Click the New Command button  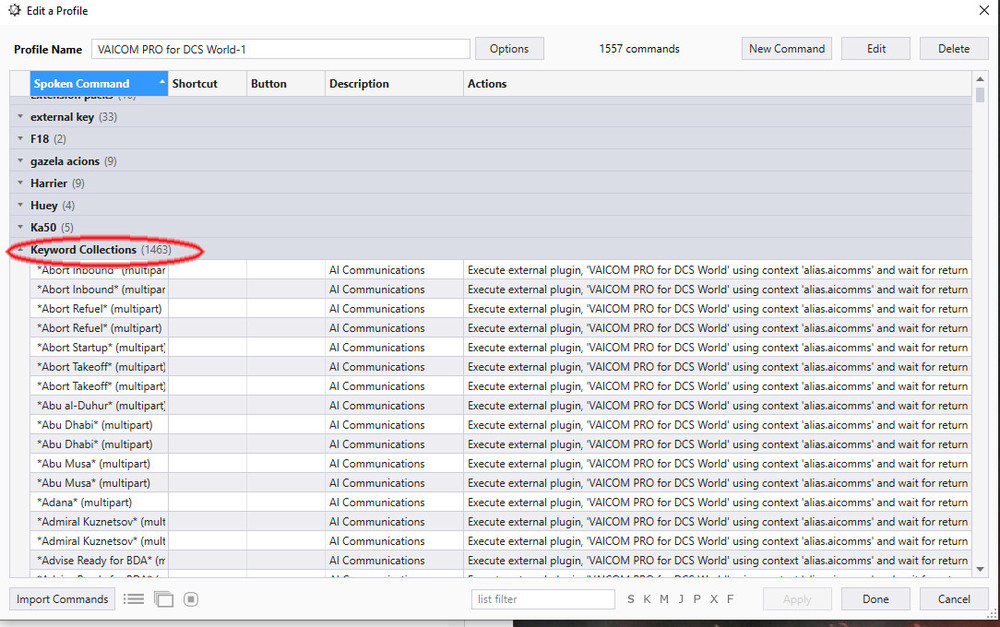786,48
